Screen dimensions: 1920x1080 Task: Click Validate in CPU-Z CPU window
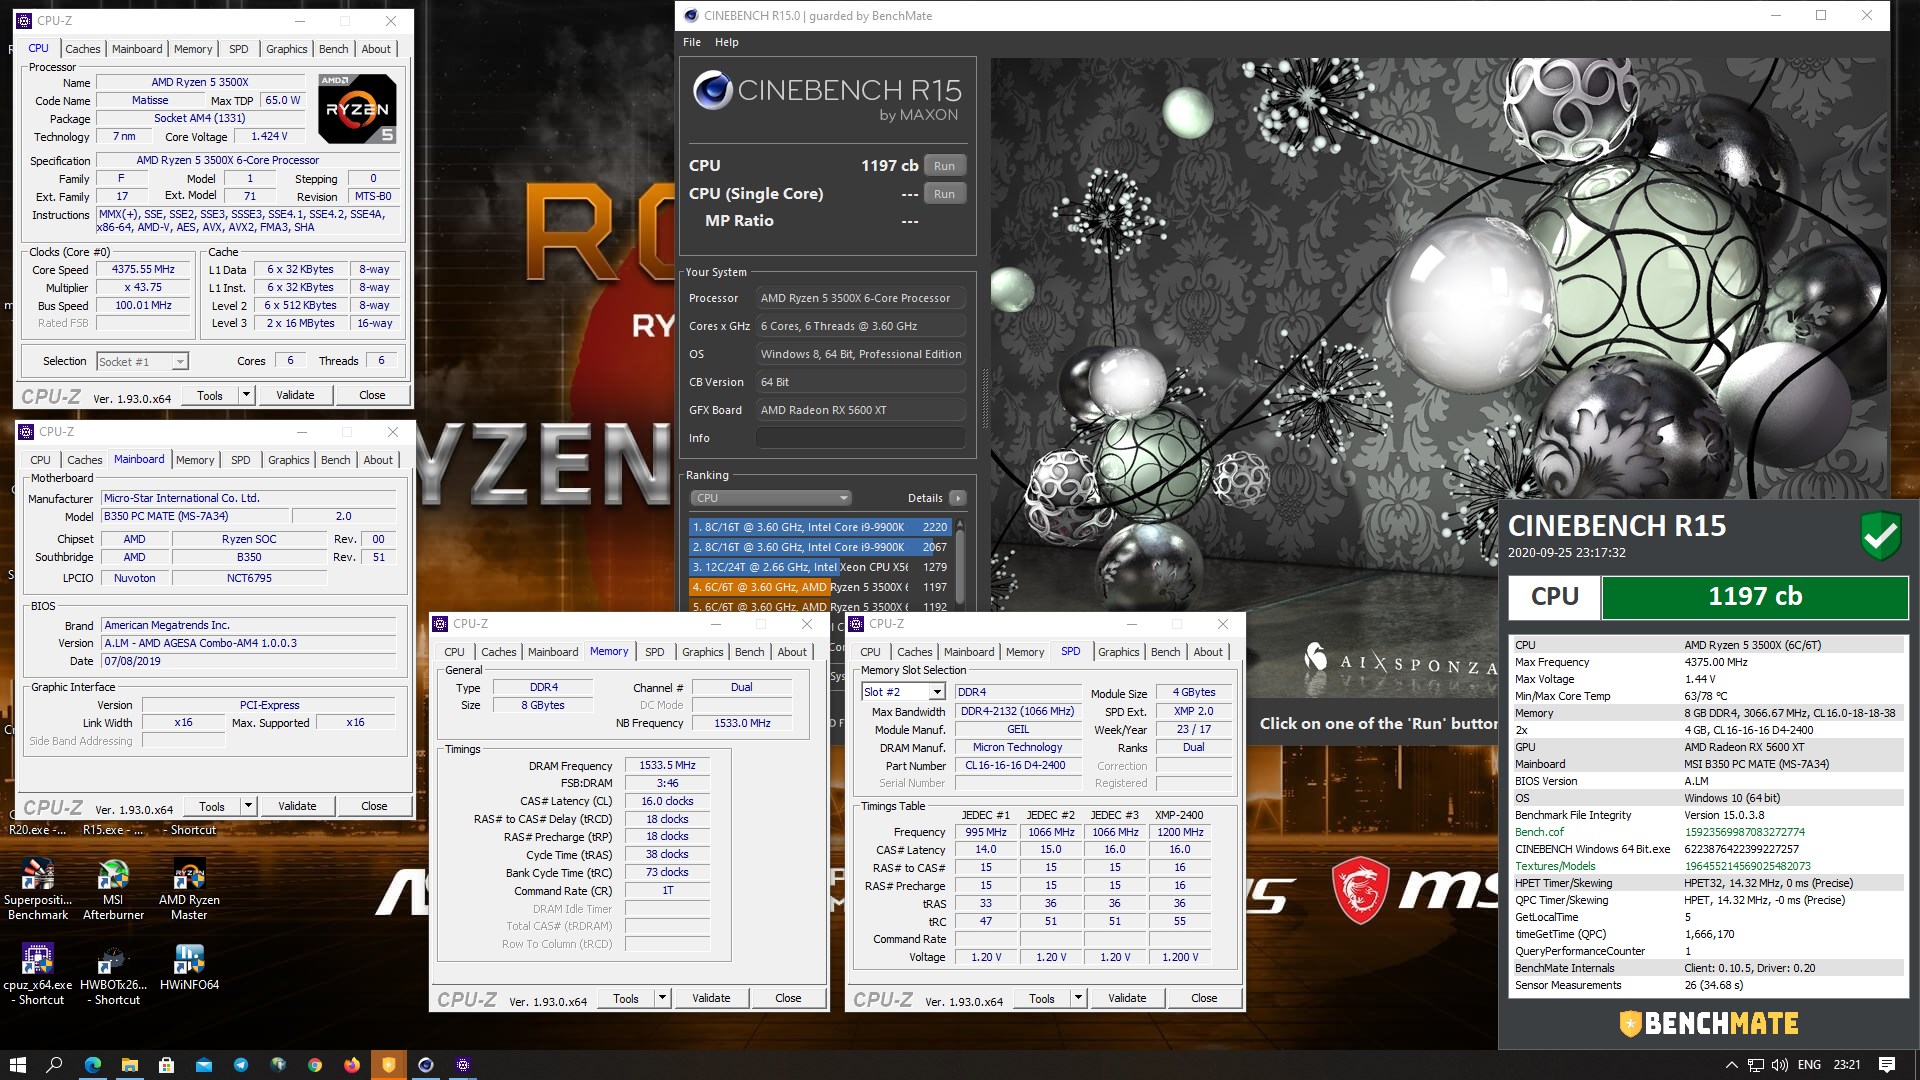[x=295, y=395]
